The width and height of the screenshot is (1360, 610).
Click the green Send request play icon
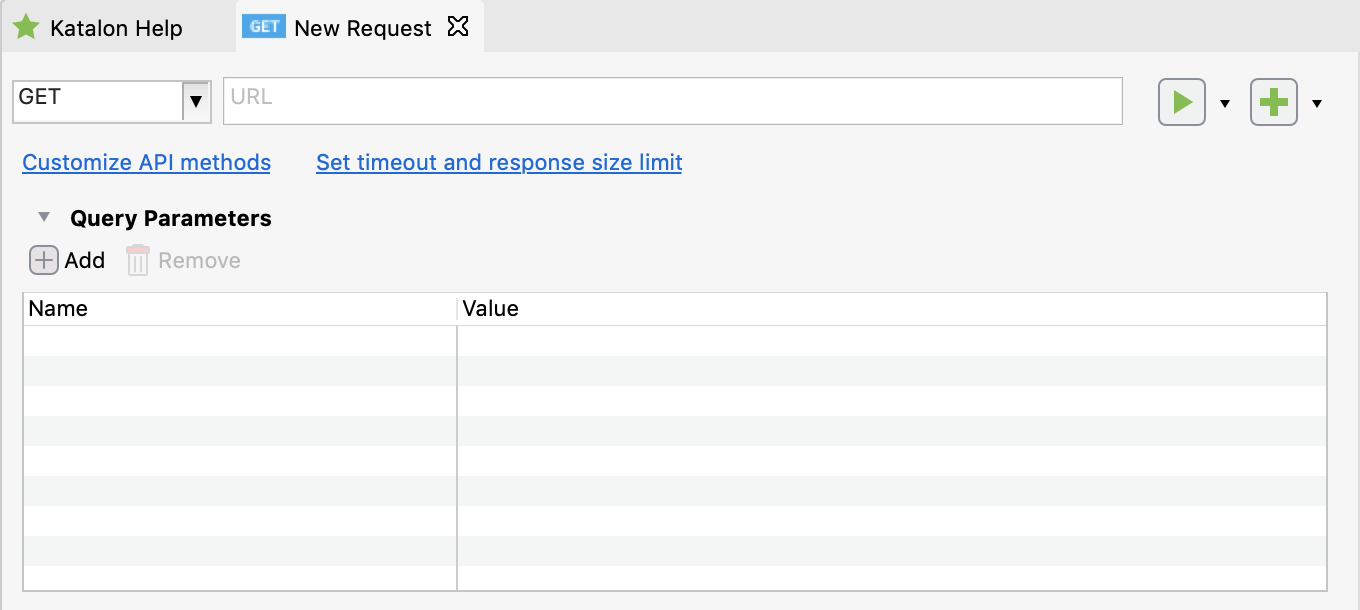[1182, 103]
